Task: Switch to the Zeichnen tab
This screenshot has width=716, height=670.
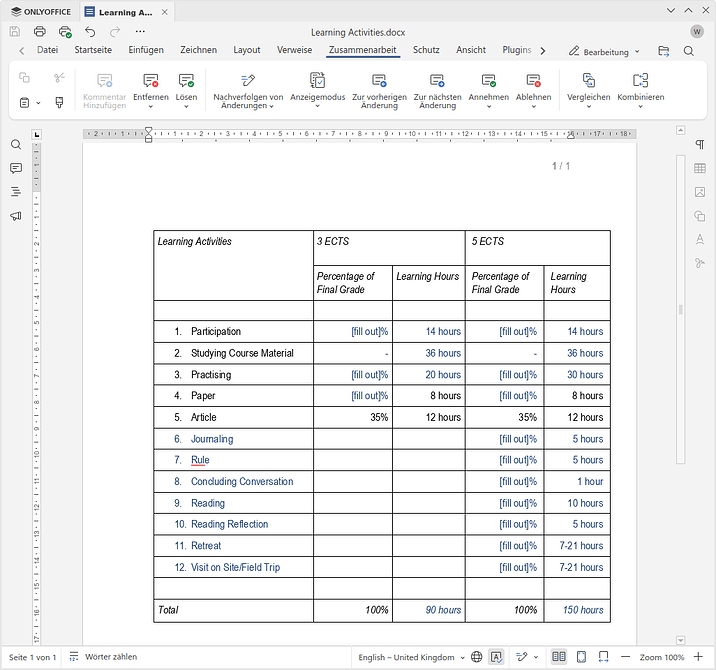Action: click(x=199, y=50)
